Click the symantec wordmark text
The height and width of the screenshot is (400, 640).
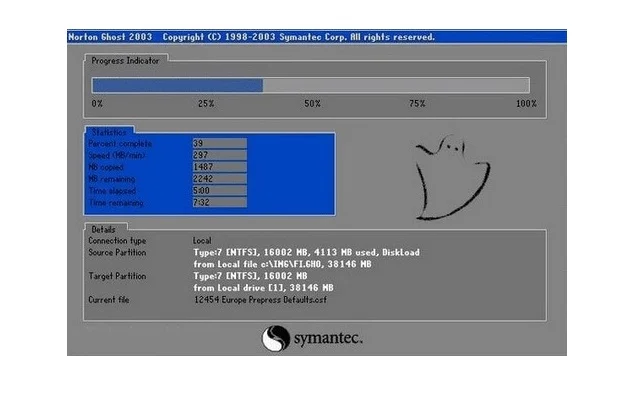coord(328,339)
